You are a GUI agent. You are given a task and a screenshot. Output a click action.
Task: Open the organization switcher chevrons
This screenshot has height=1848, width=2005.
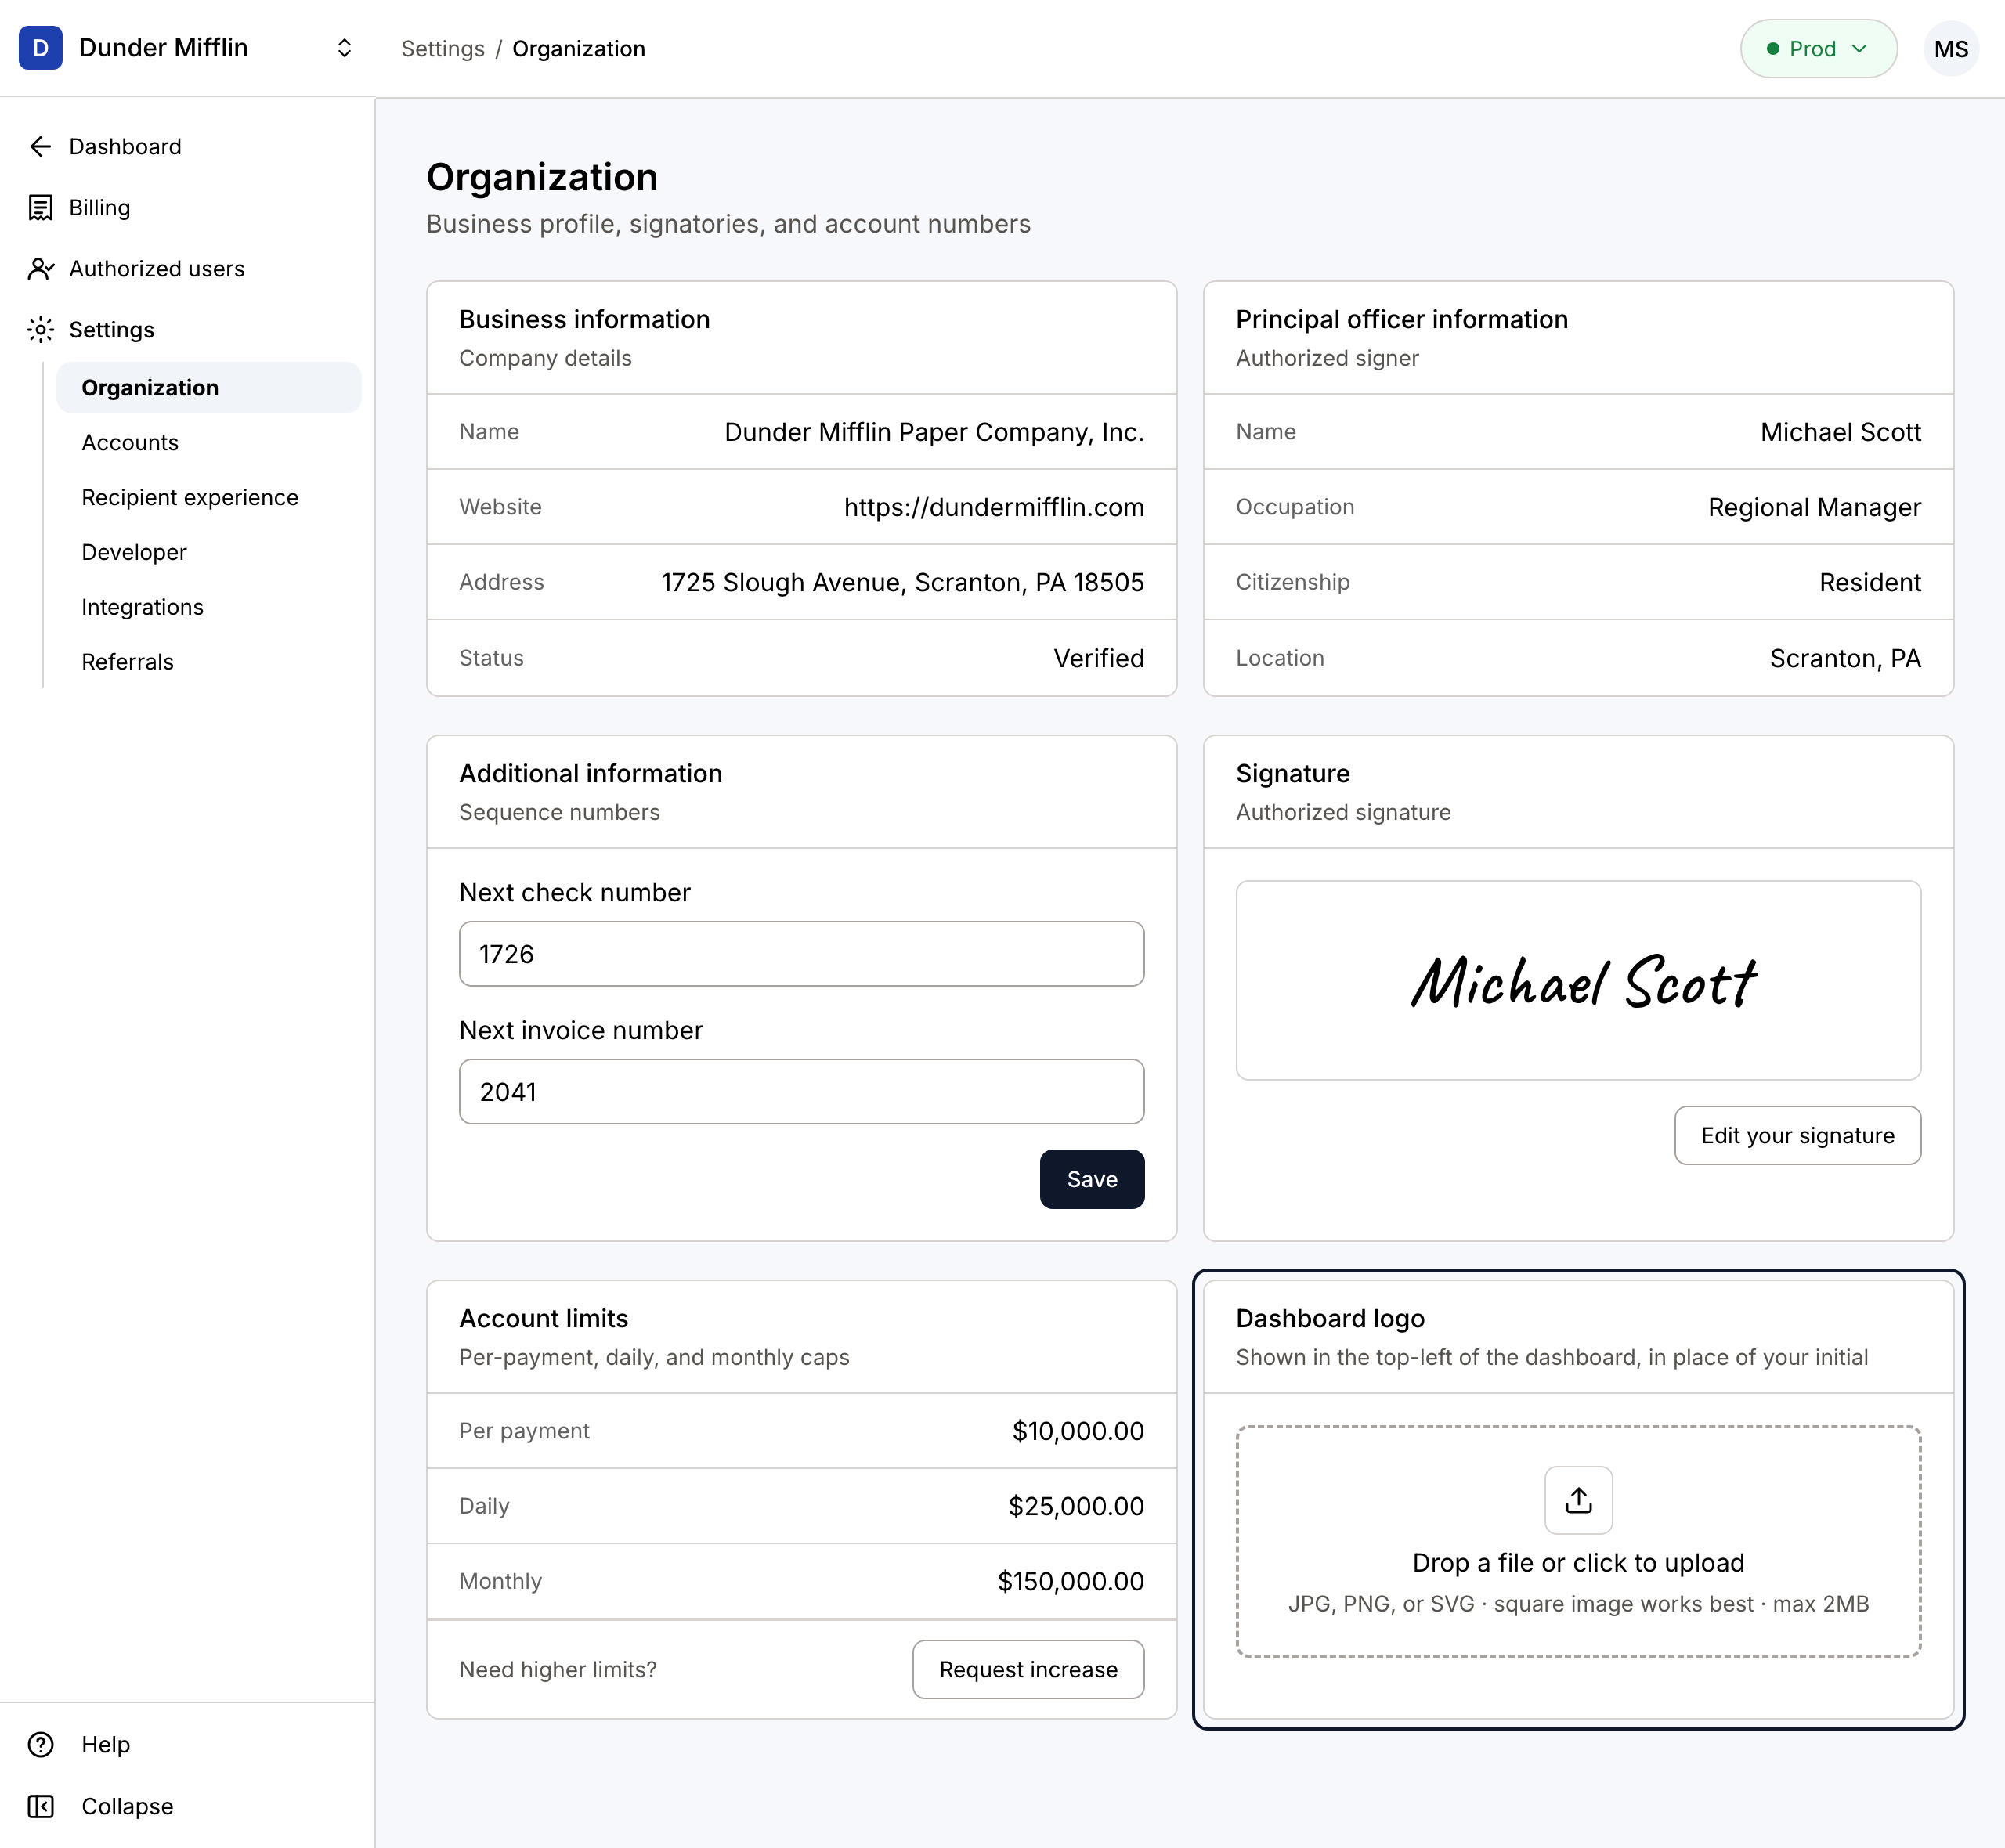click(x=344, y=48)
